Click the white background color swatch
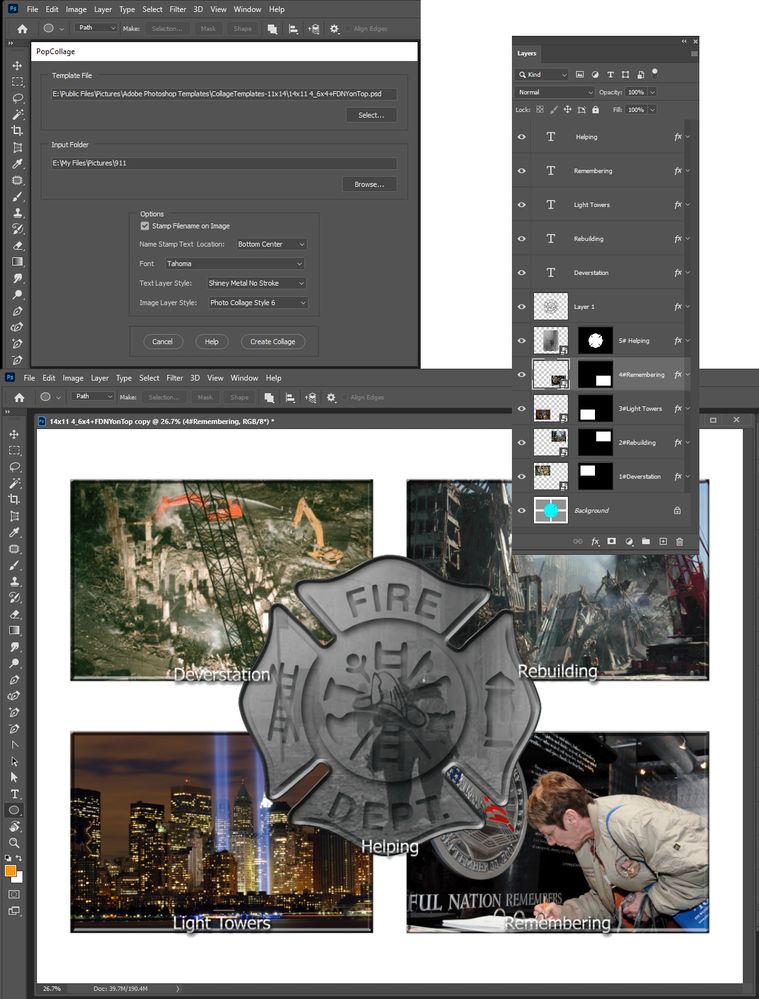The image size is (759, 999). [19, 878]
